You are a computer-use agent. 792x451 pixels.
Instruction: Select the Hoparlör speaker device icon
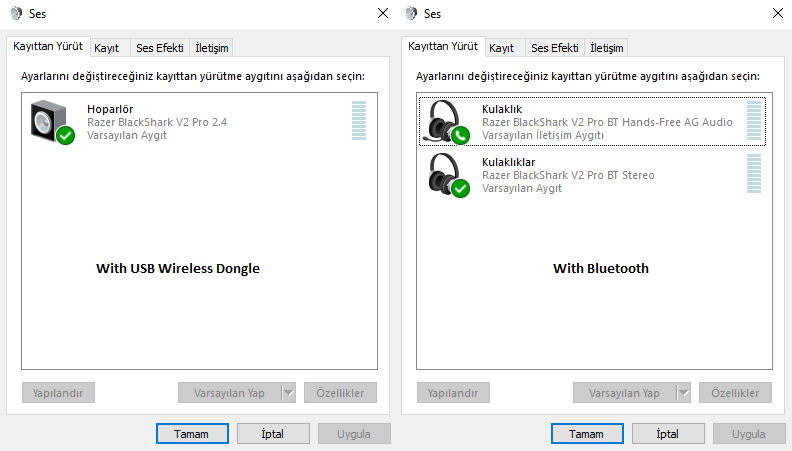pyautogui.click(x=52, y=122)
